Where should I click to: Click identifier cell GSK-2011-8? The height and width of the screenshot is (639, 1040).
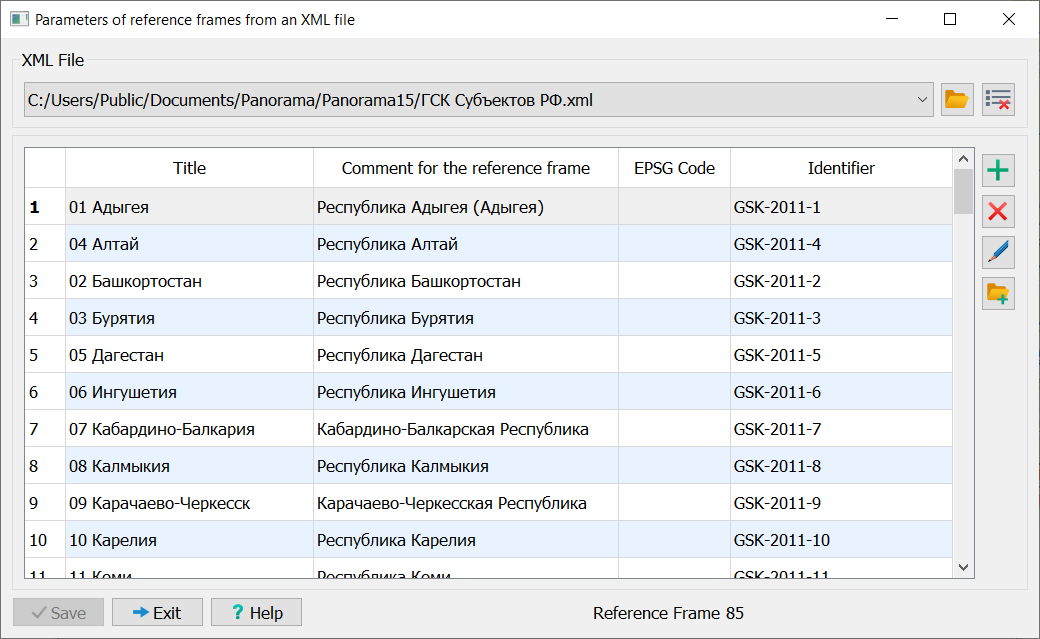pos(840,466)
